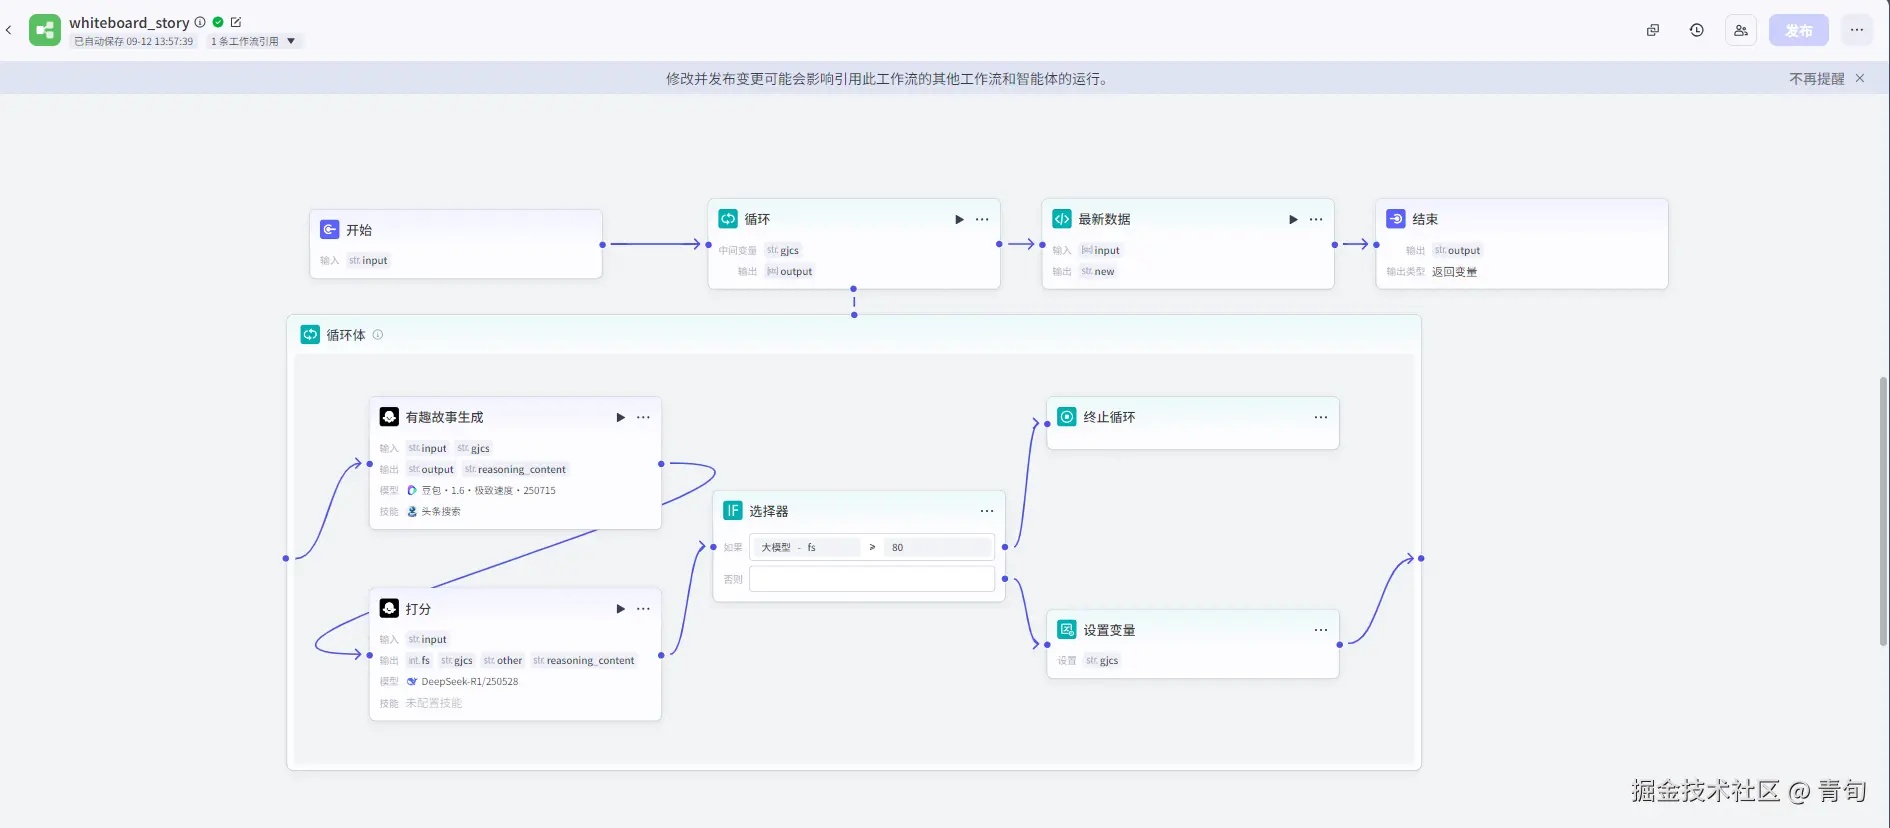Open version history clock icon

[x=1697, y=30]
